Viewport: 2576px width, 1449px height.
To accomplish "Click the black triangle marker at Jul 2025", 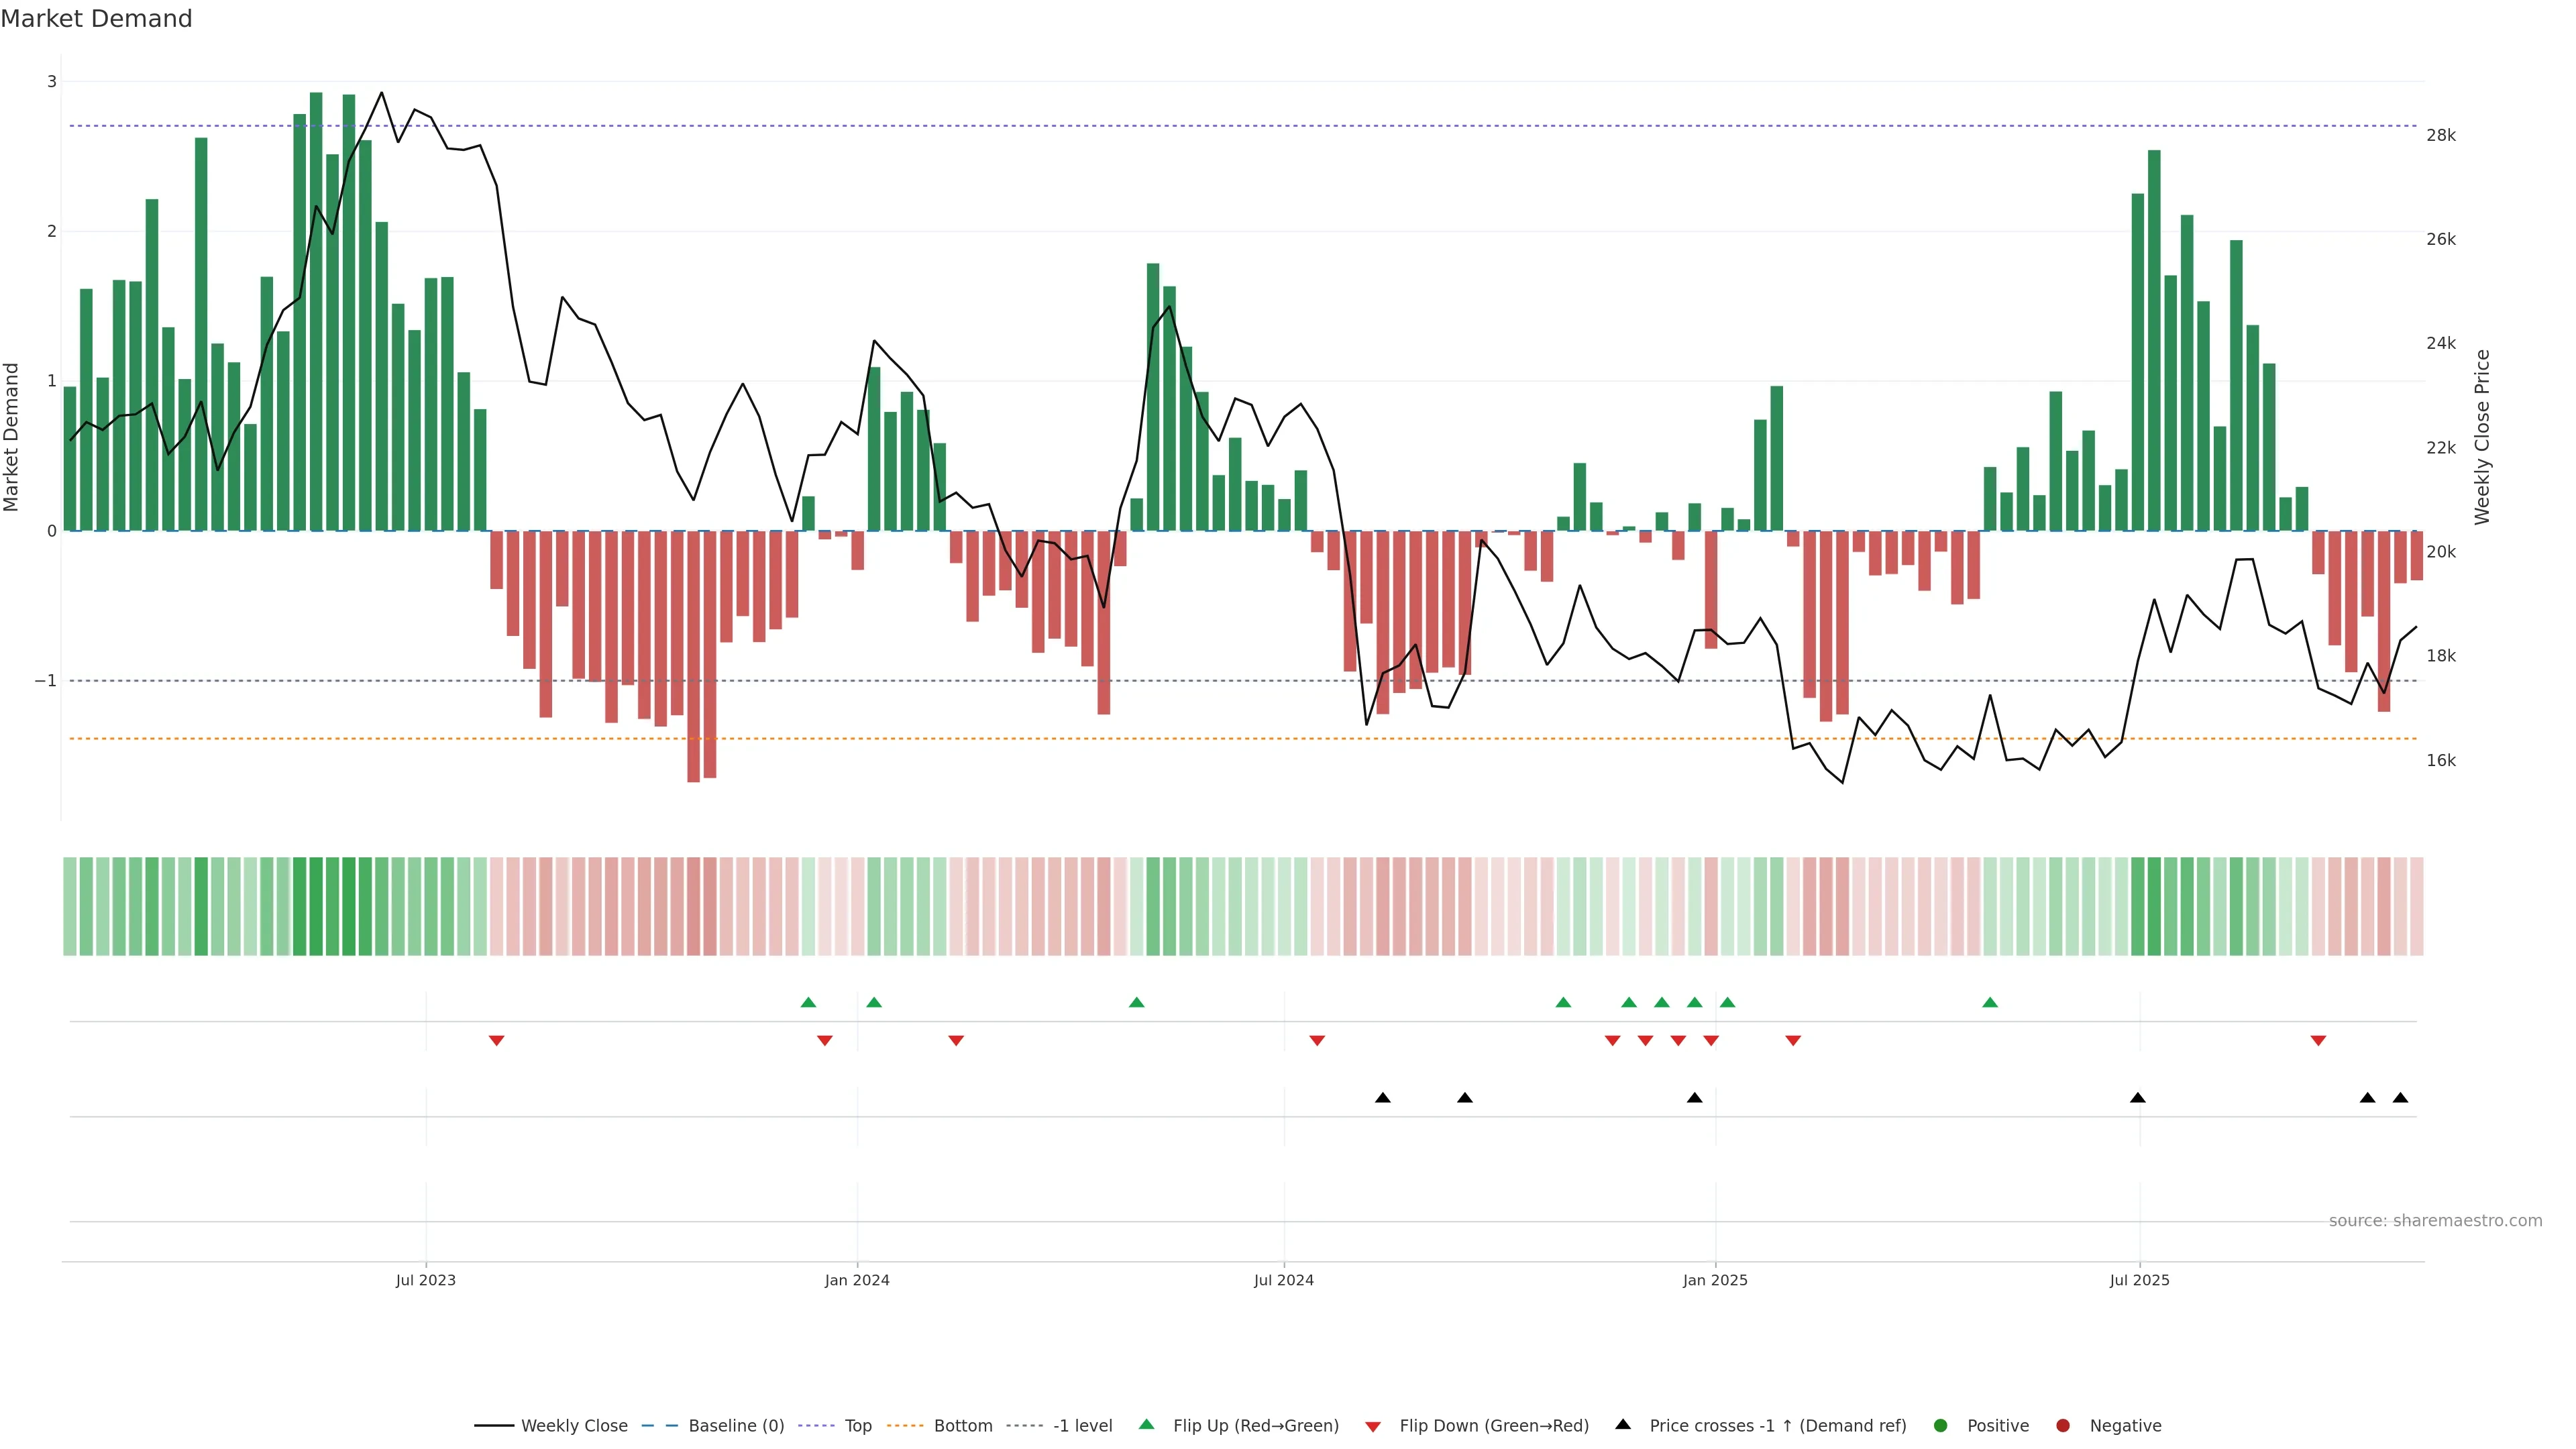I will (x=2138, y=1098).
